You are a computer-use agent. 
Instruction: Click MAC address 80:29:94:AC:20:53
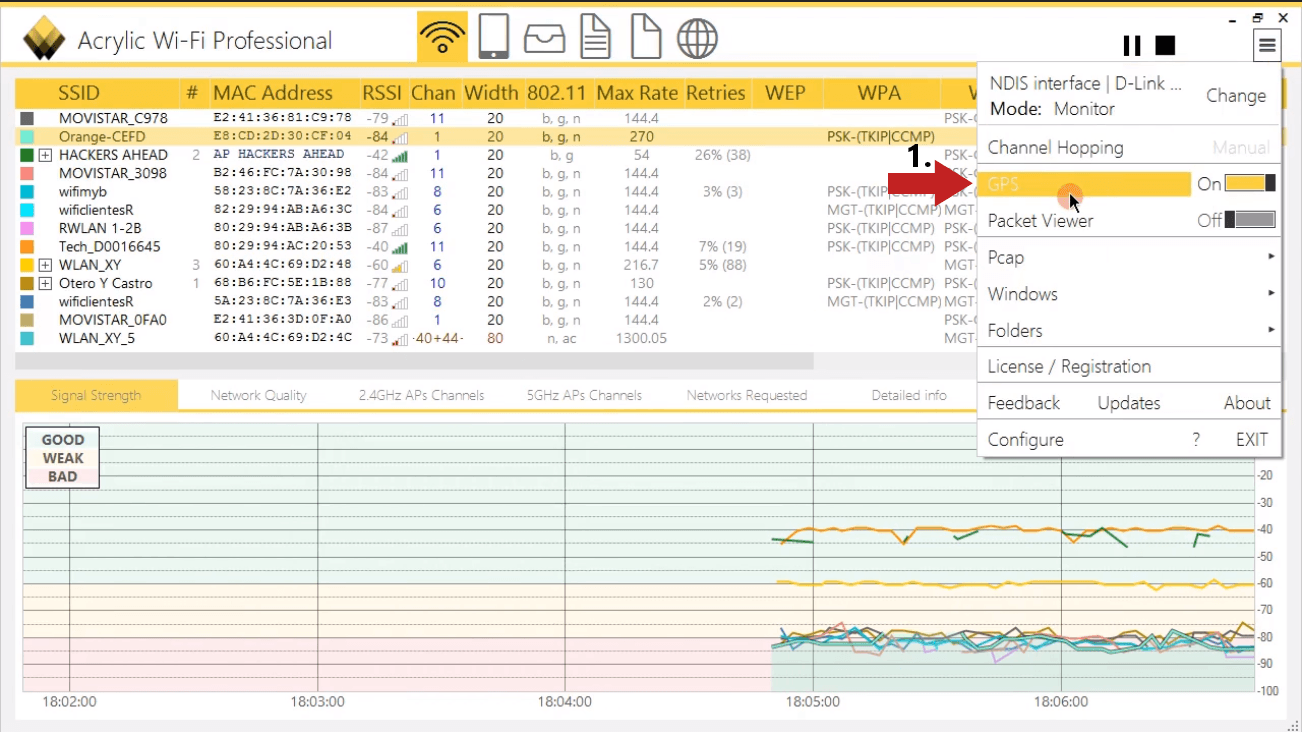(283, 246)
